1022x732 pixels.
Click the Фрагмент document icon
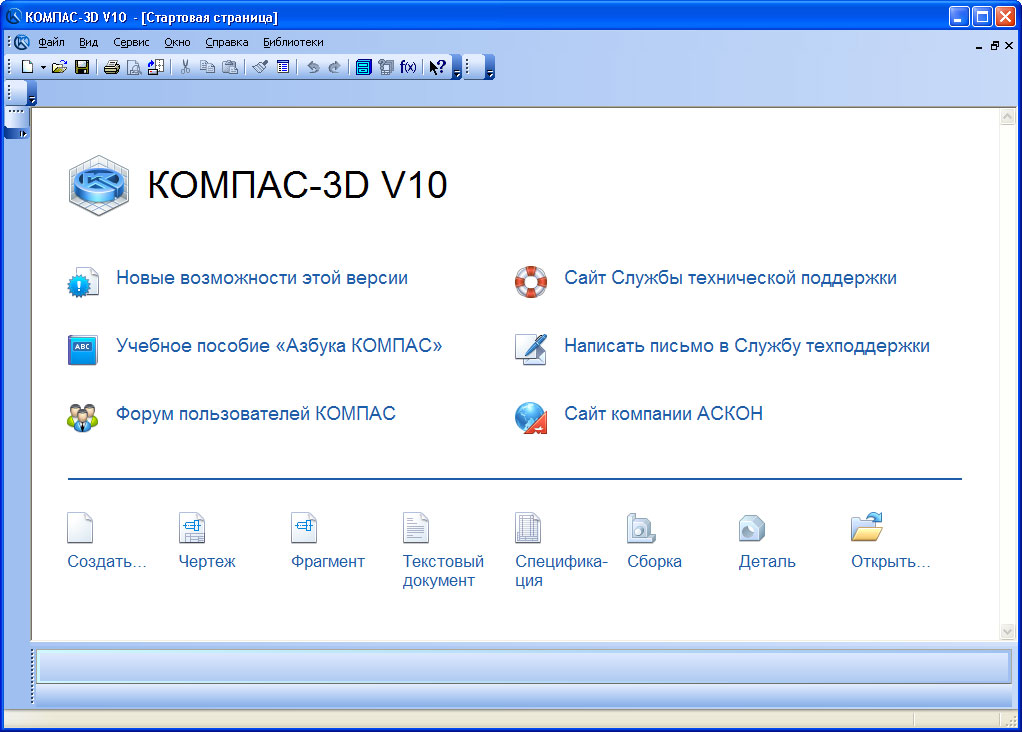coord(304,528)
